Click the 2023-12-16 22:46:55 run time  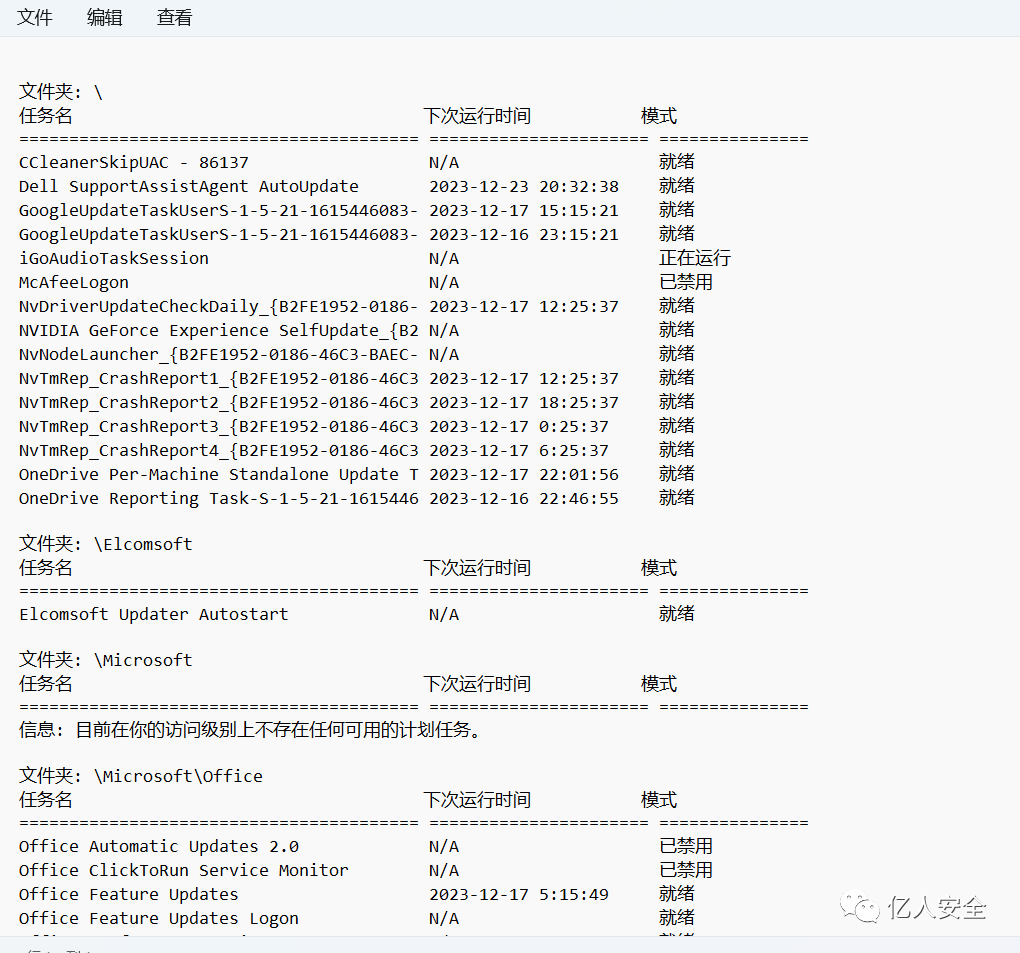[x=524, y=499]
